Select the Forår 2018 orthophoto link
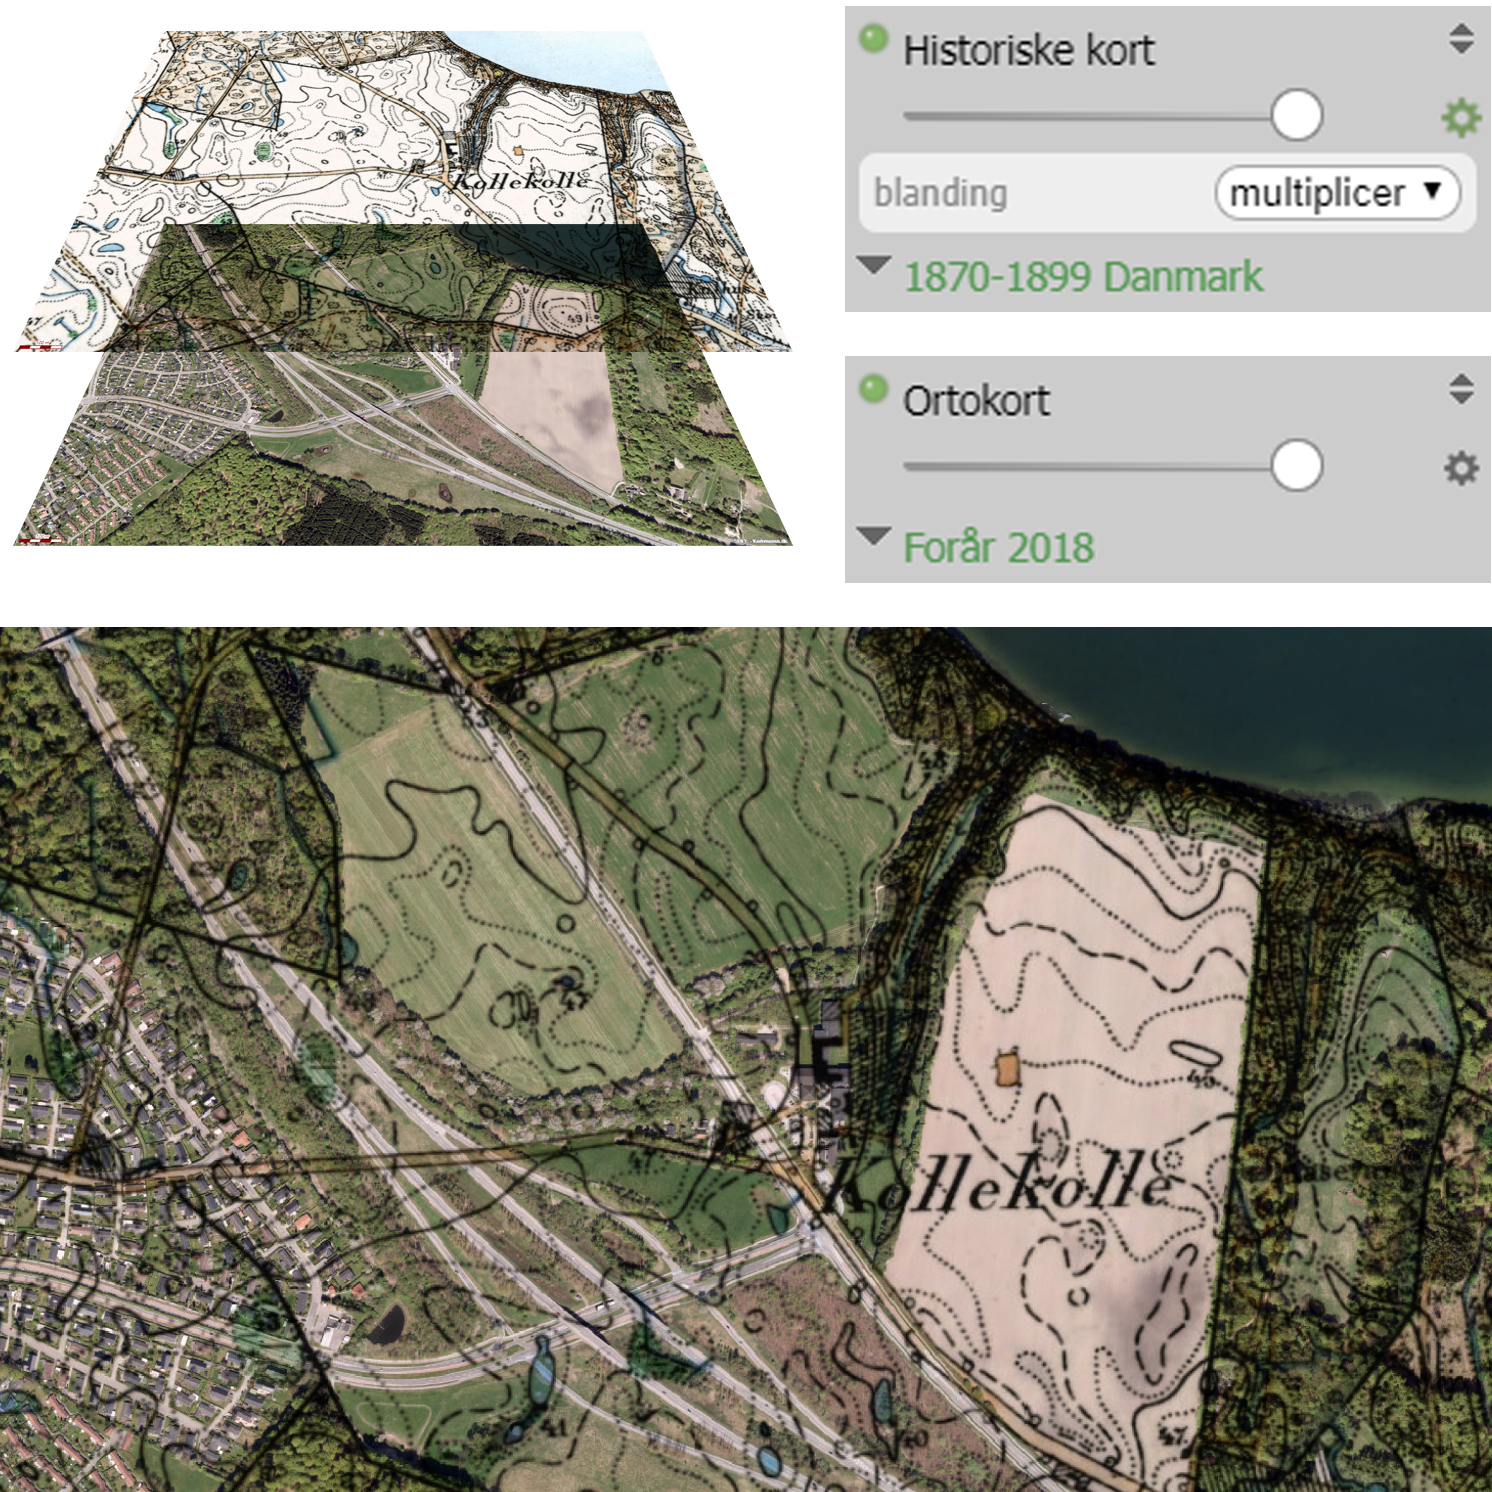 [x=998, y=548]
